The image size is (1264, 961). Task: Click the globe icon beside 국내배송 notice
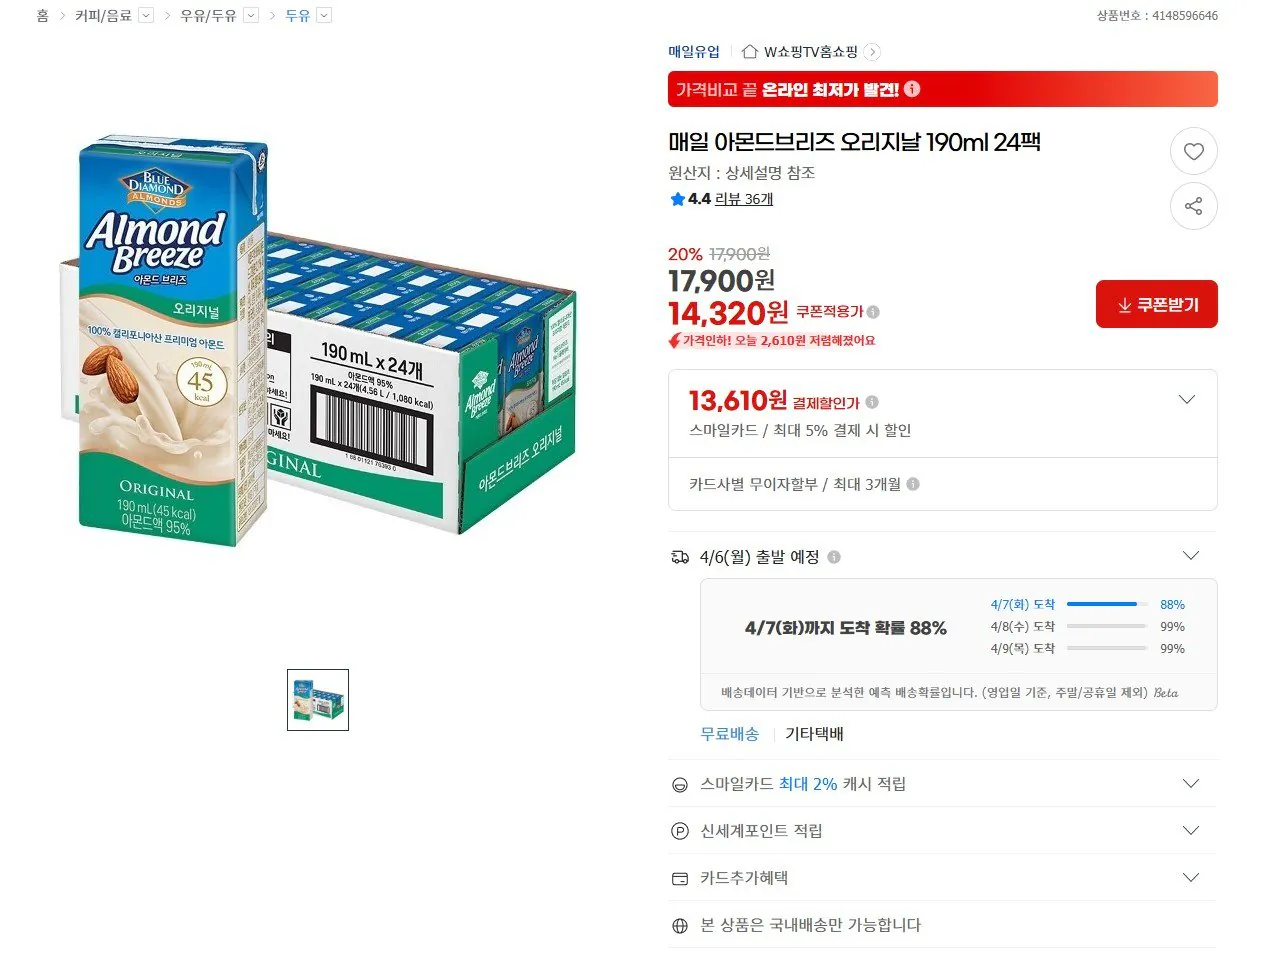pyautogui.click(x=680, y=925)
